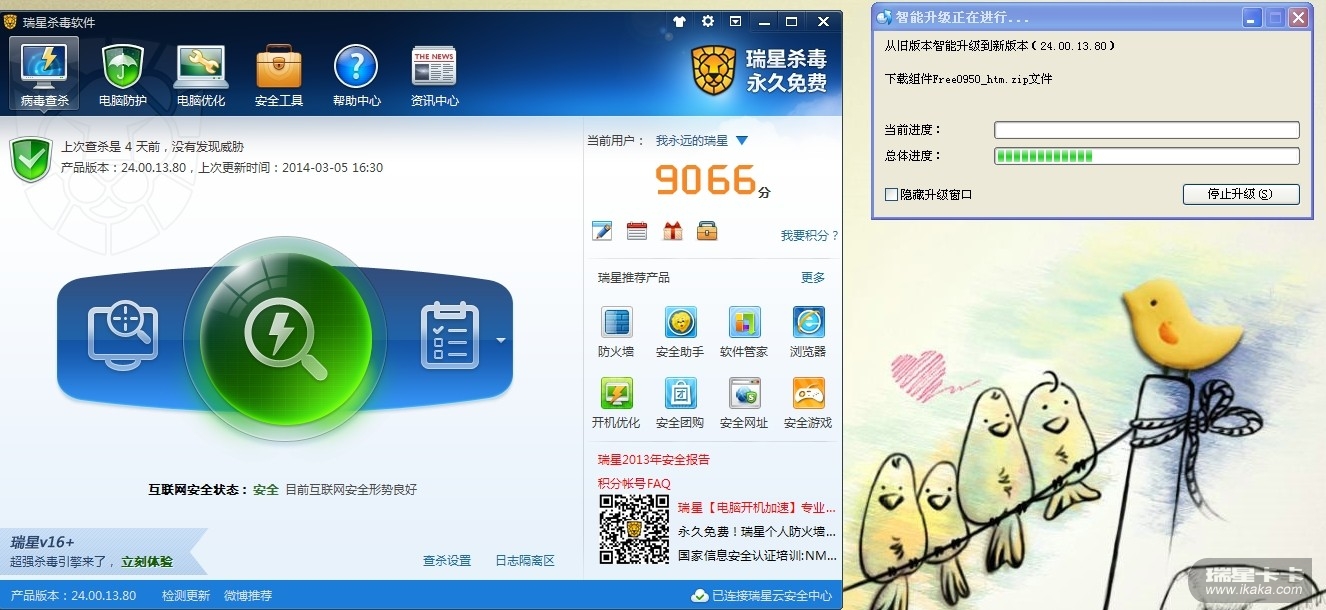Open 日志隔离区 log quarantine
Image resolution: width=1326 pixels, height=610 pixels.
click(x=525, y=561)
